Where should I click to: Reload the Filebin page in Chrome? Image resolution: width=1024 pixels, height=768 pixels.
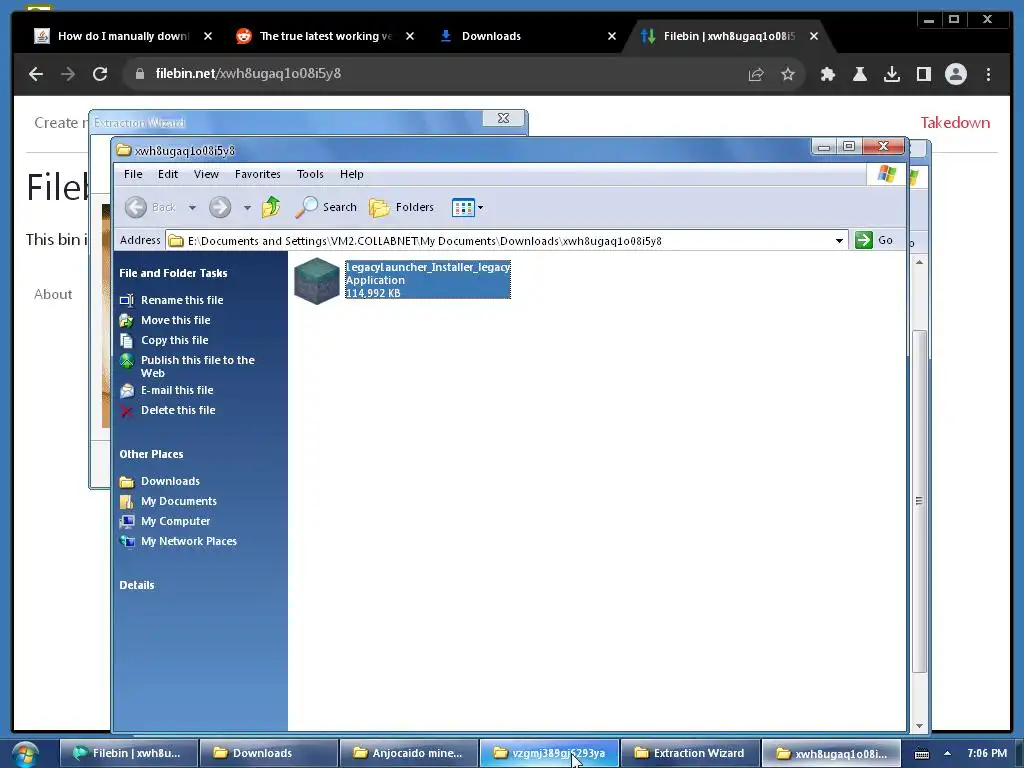pyautogui.click(x=100, y=74)
